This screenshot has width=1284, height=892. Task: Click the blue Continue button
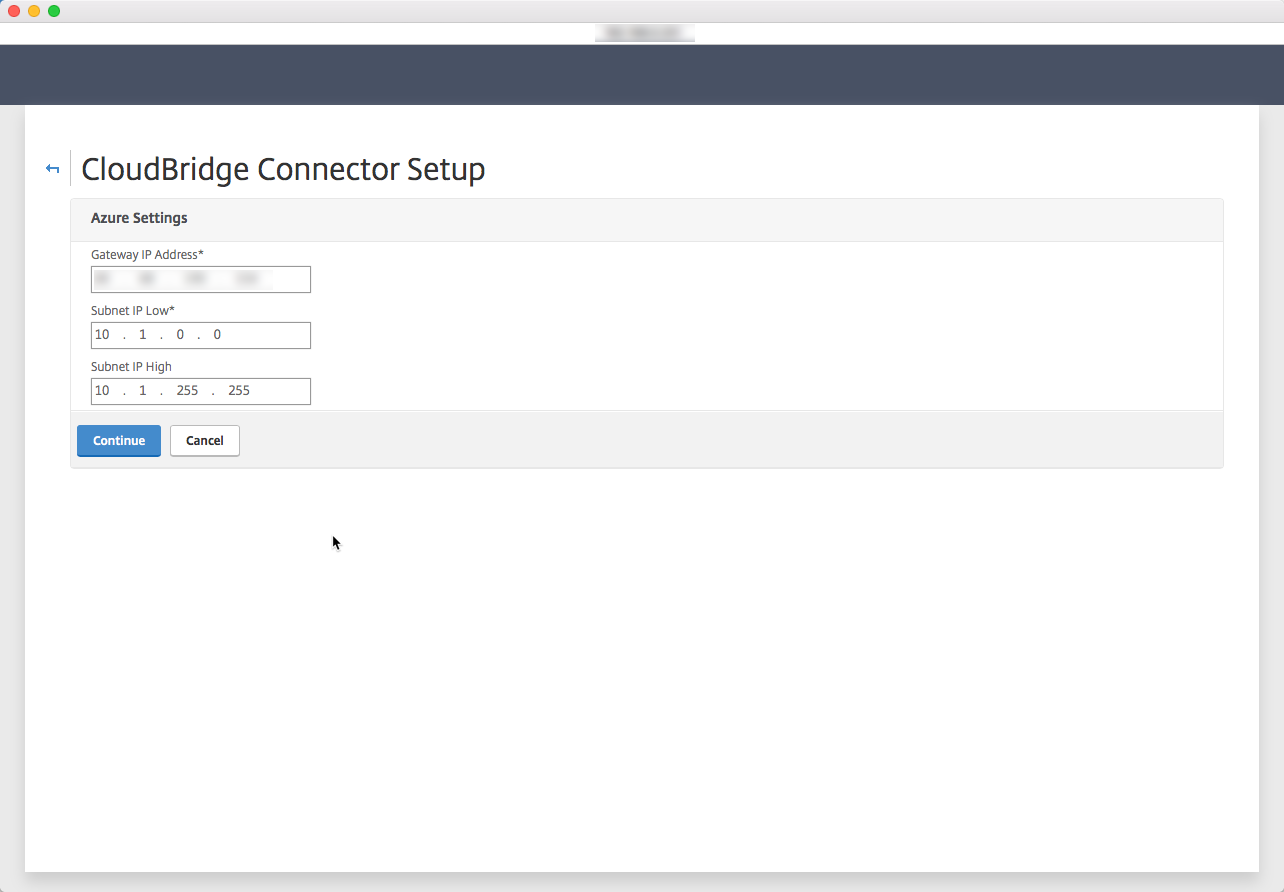[119, 441]
